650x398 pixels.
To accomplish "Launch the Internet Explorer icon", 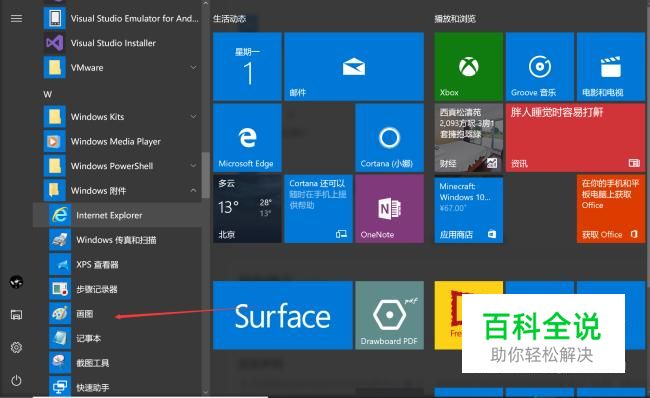I will (60, 215).
